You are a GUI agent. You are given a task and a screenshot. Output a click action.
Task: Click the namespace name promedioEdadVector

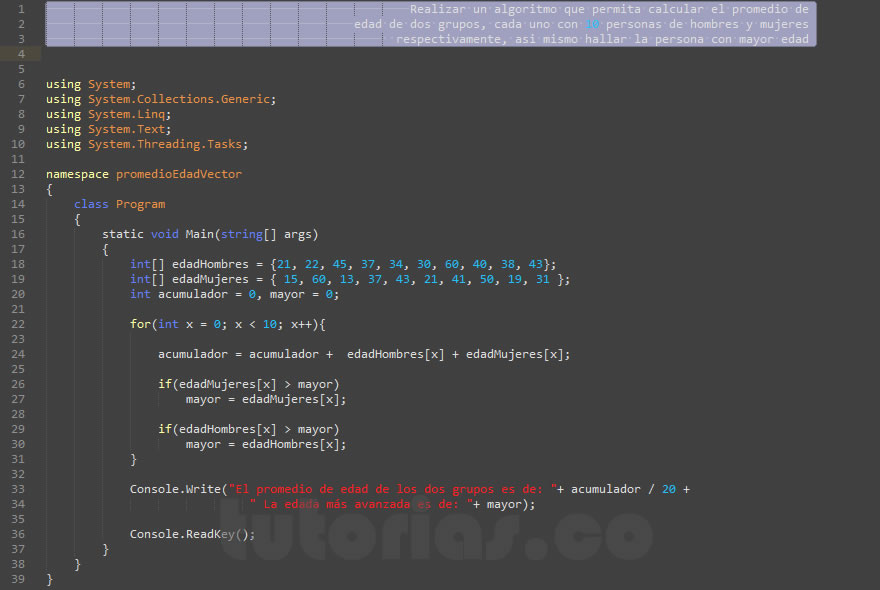[178, 173]
